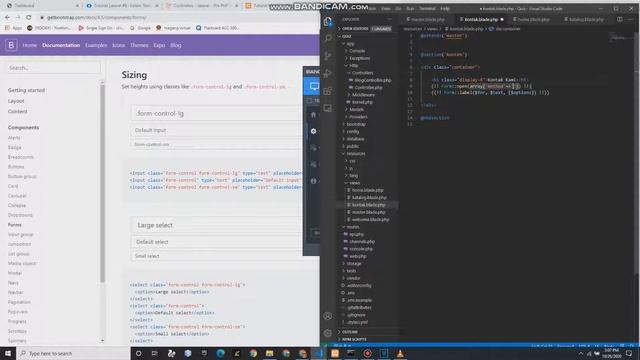Expand the OPEN EDITORS section

pos(354,29)
